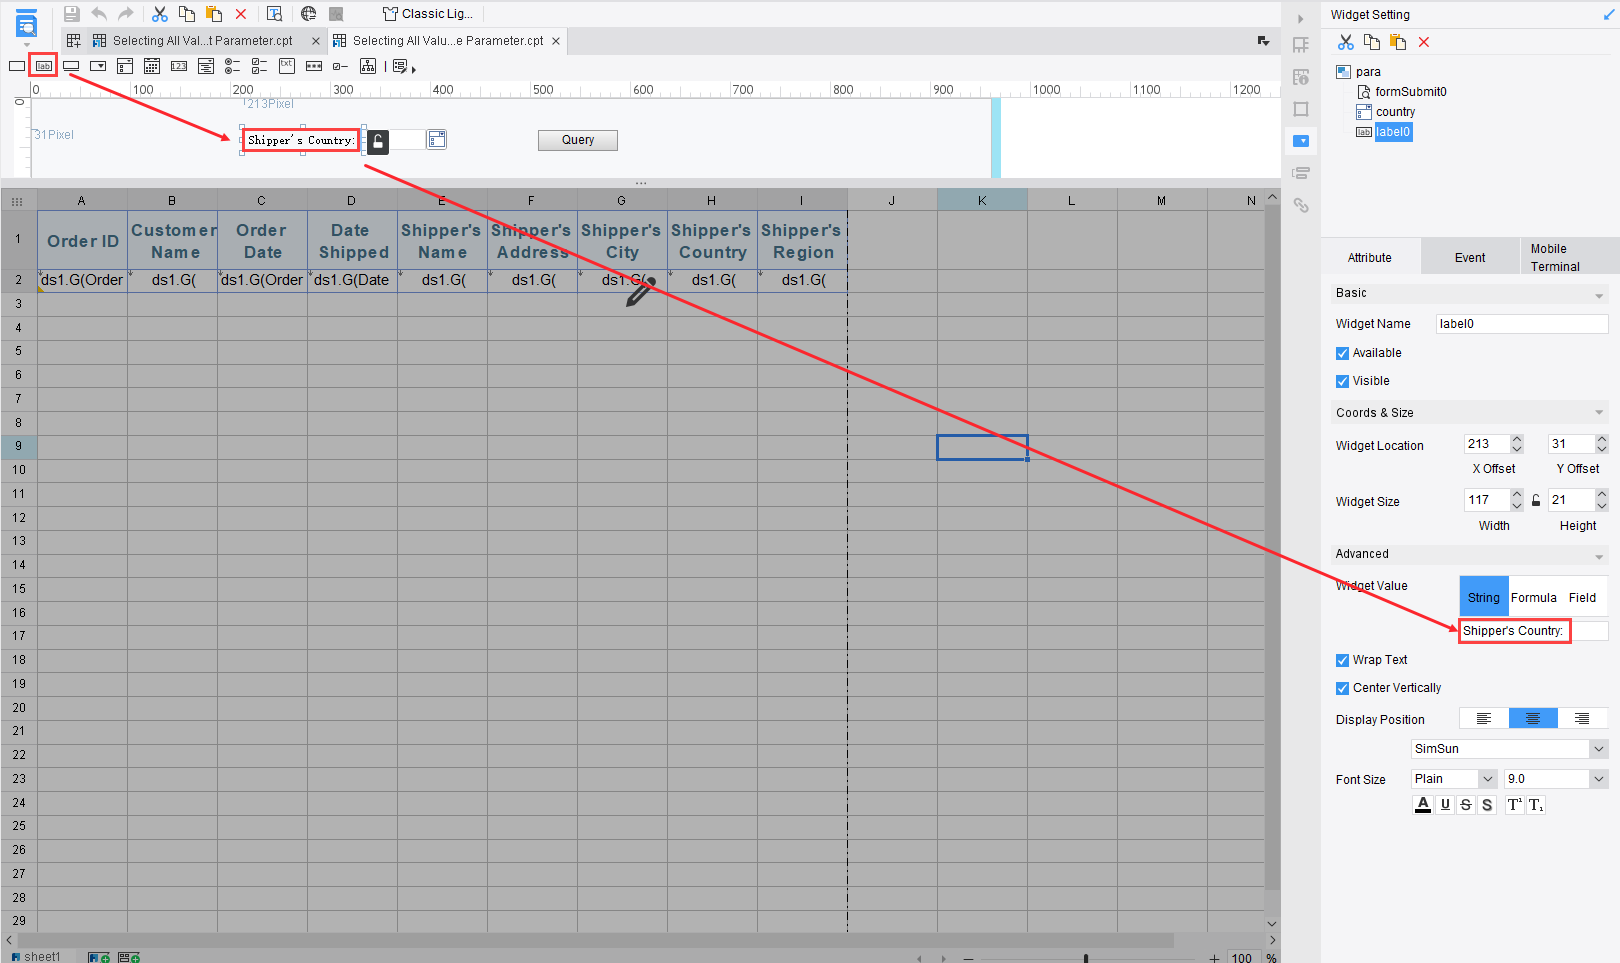Uncheck Center Vertically

1342,687
